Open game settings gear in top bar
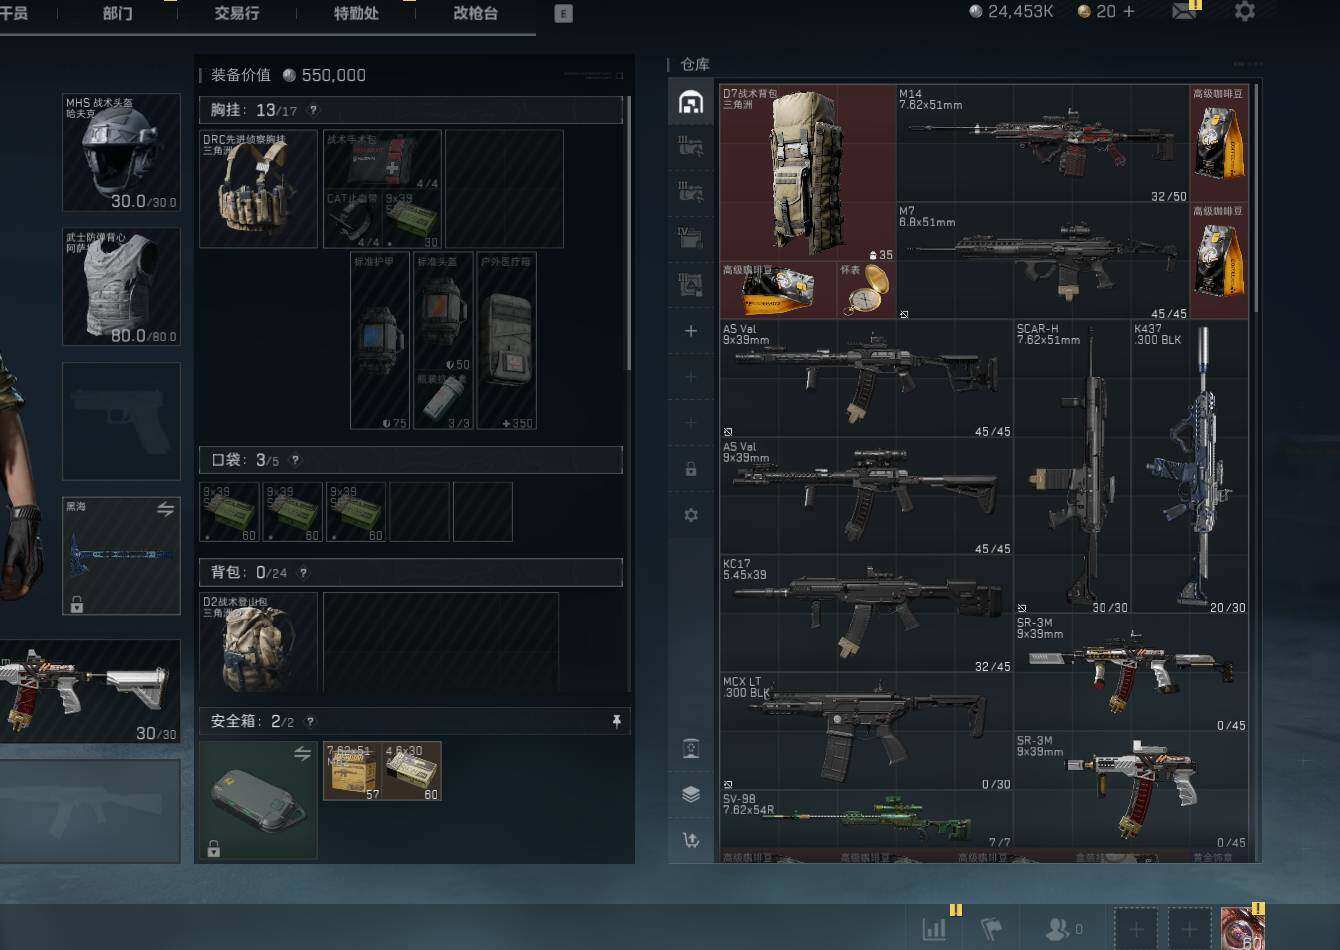The image size is (1340, 950). pos(1244,11)
